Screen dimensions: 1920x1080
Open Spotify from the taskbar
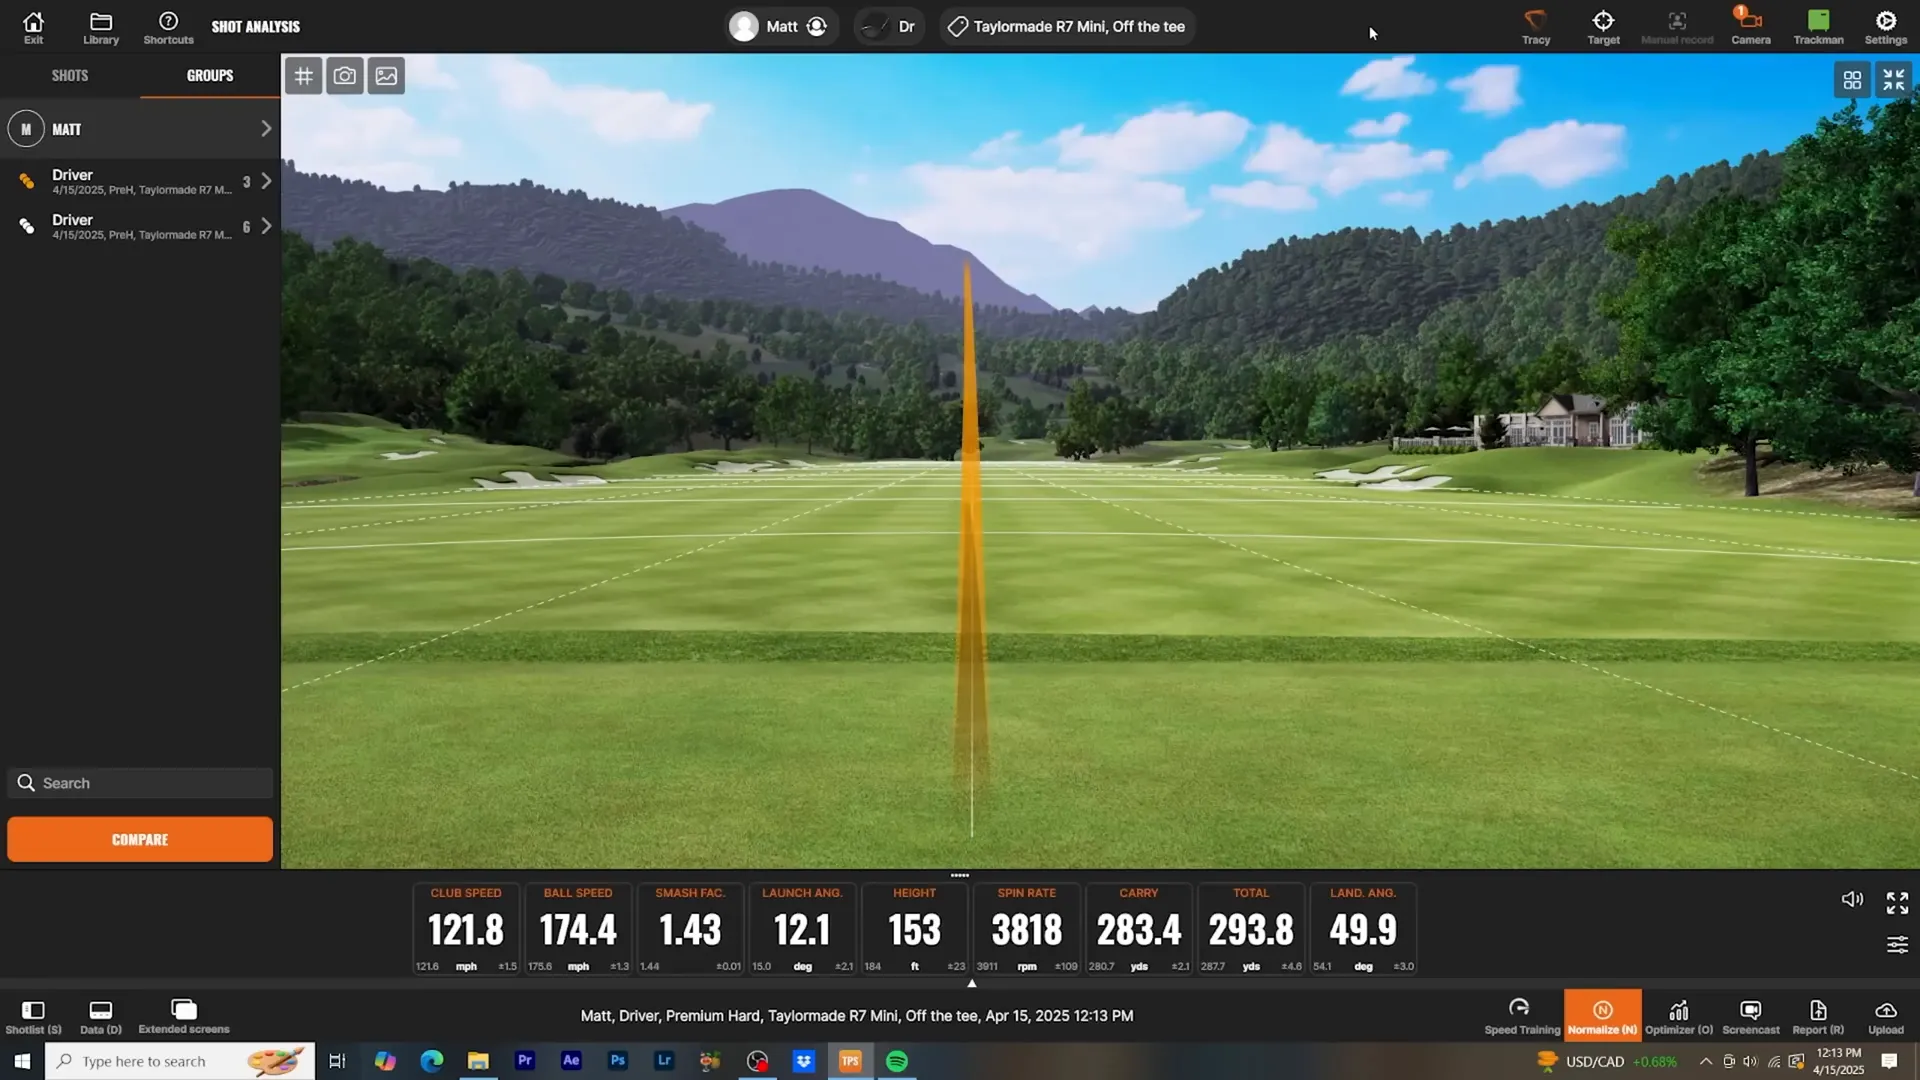(x=896, y=1061)
